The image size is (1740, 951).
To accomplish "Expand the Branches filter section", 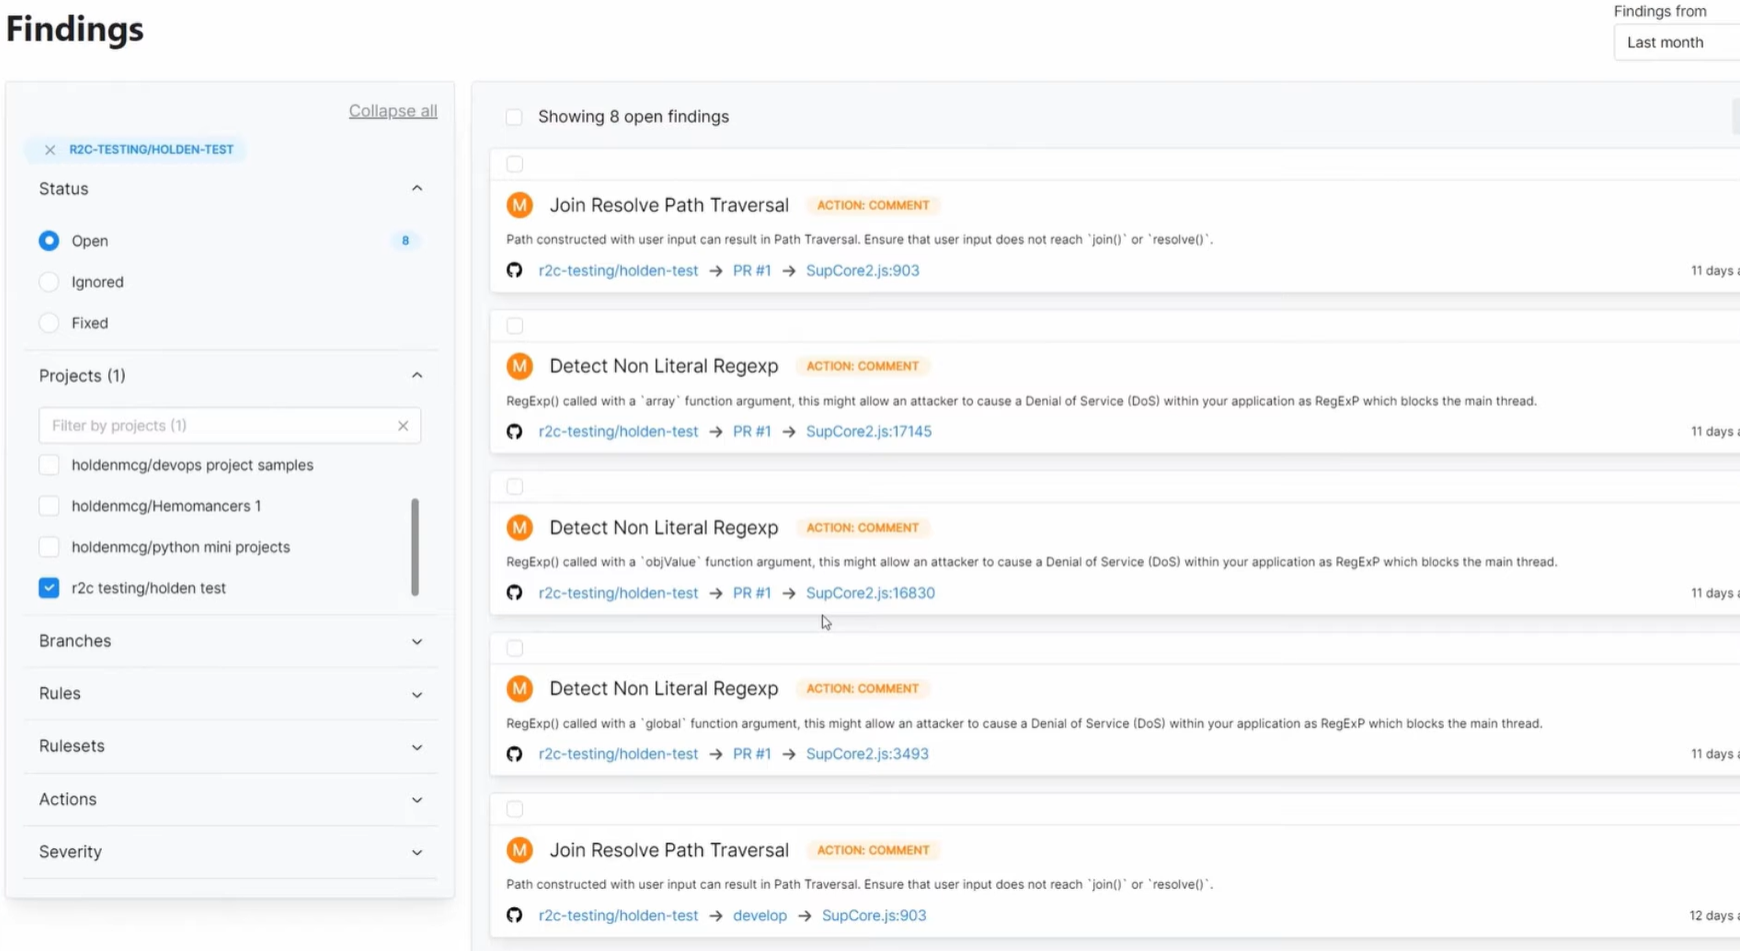I will click(417, 641).
